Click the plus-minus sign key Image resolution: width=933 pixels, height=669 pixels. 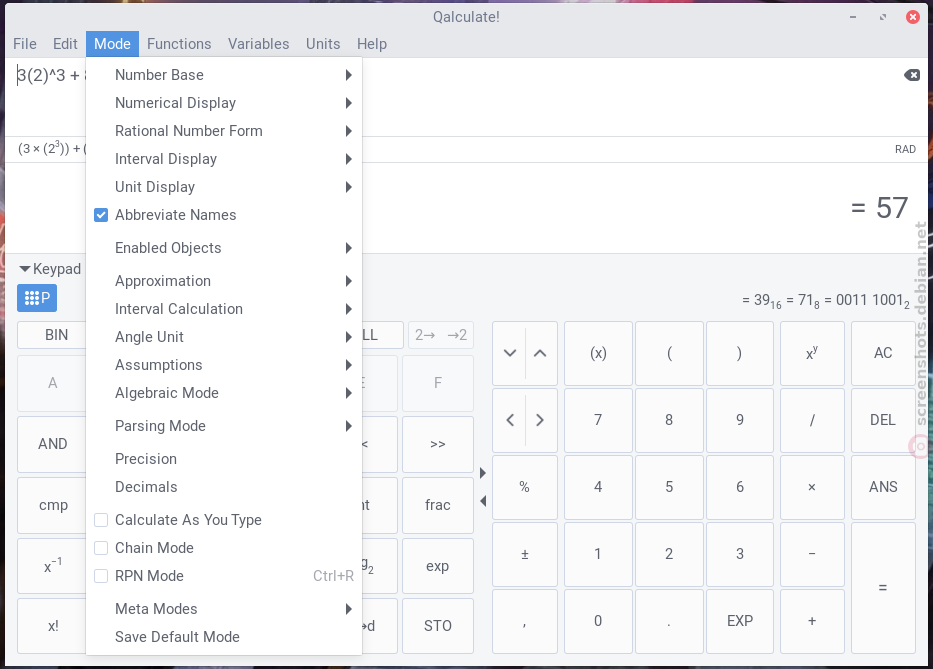(x=524, y=554)
